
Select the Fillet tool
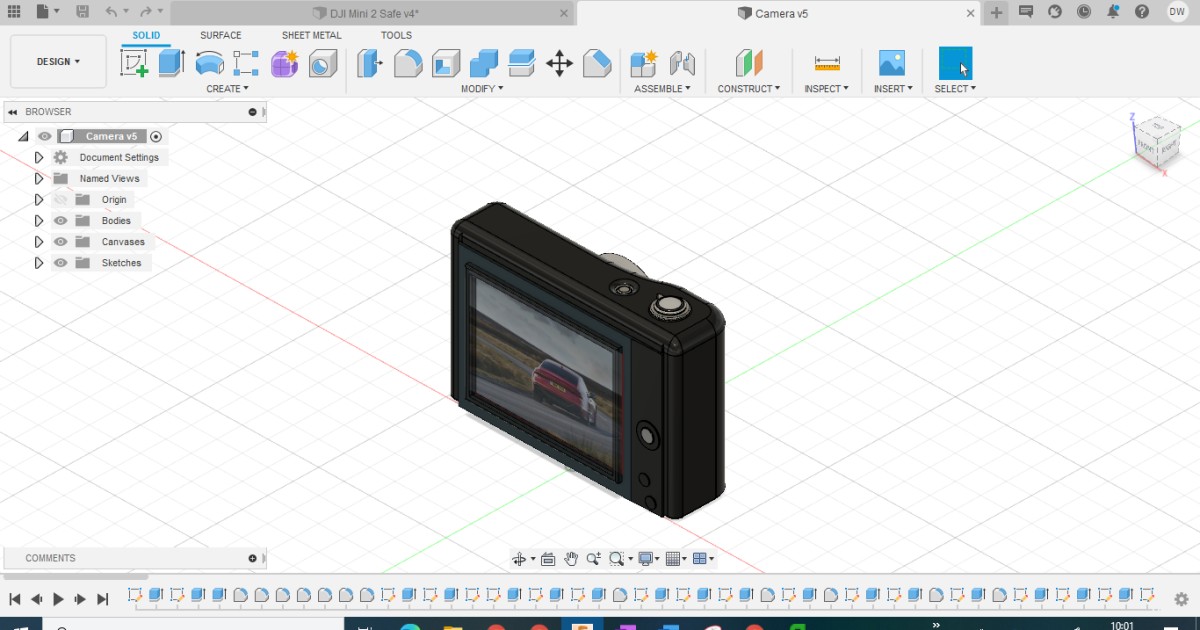coord(410,62)
